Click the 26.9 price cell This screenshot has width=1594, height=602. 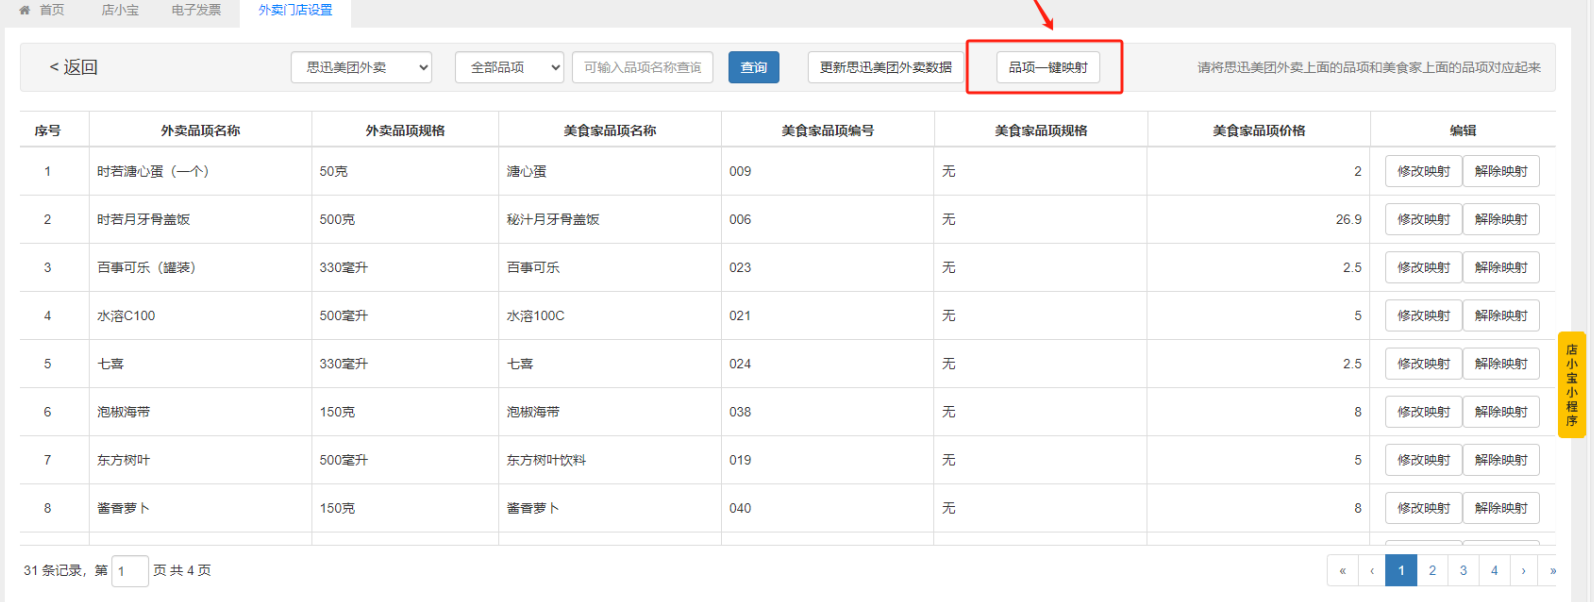[1258, 219]
